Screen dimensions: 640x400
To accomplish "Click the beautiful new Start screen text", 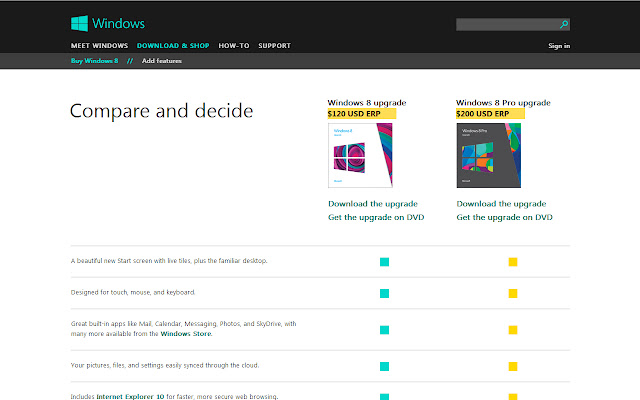I will tap(169, 261).
